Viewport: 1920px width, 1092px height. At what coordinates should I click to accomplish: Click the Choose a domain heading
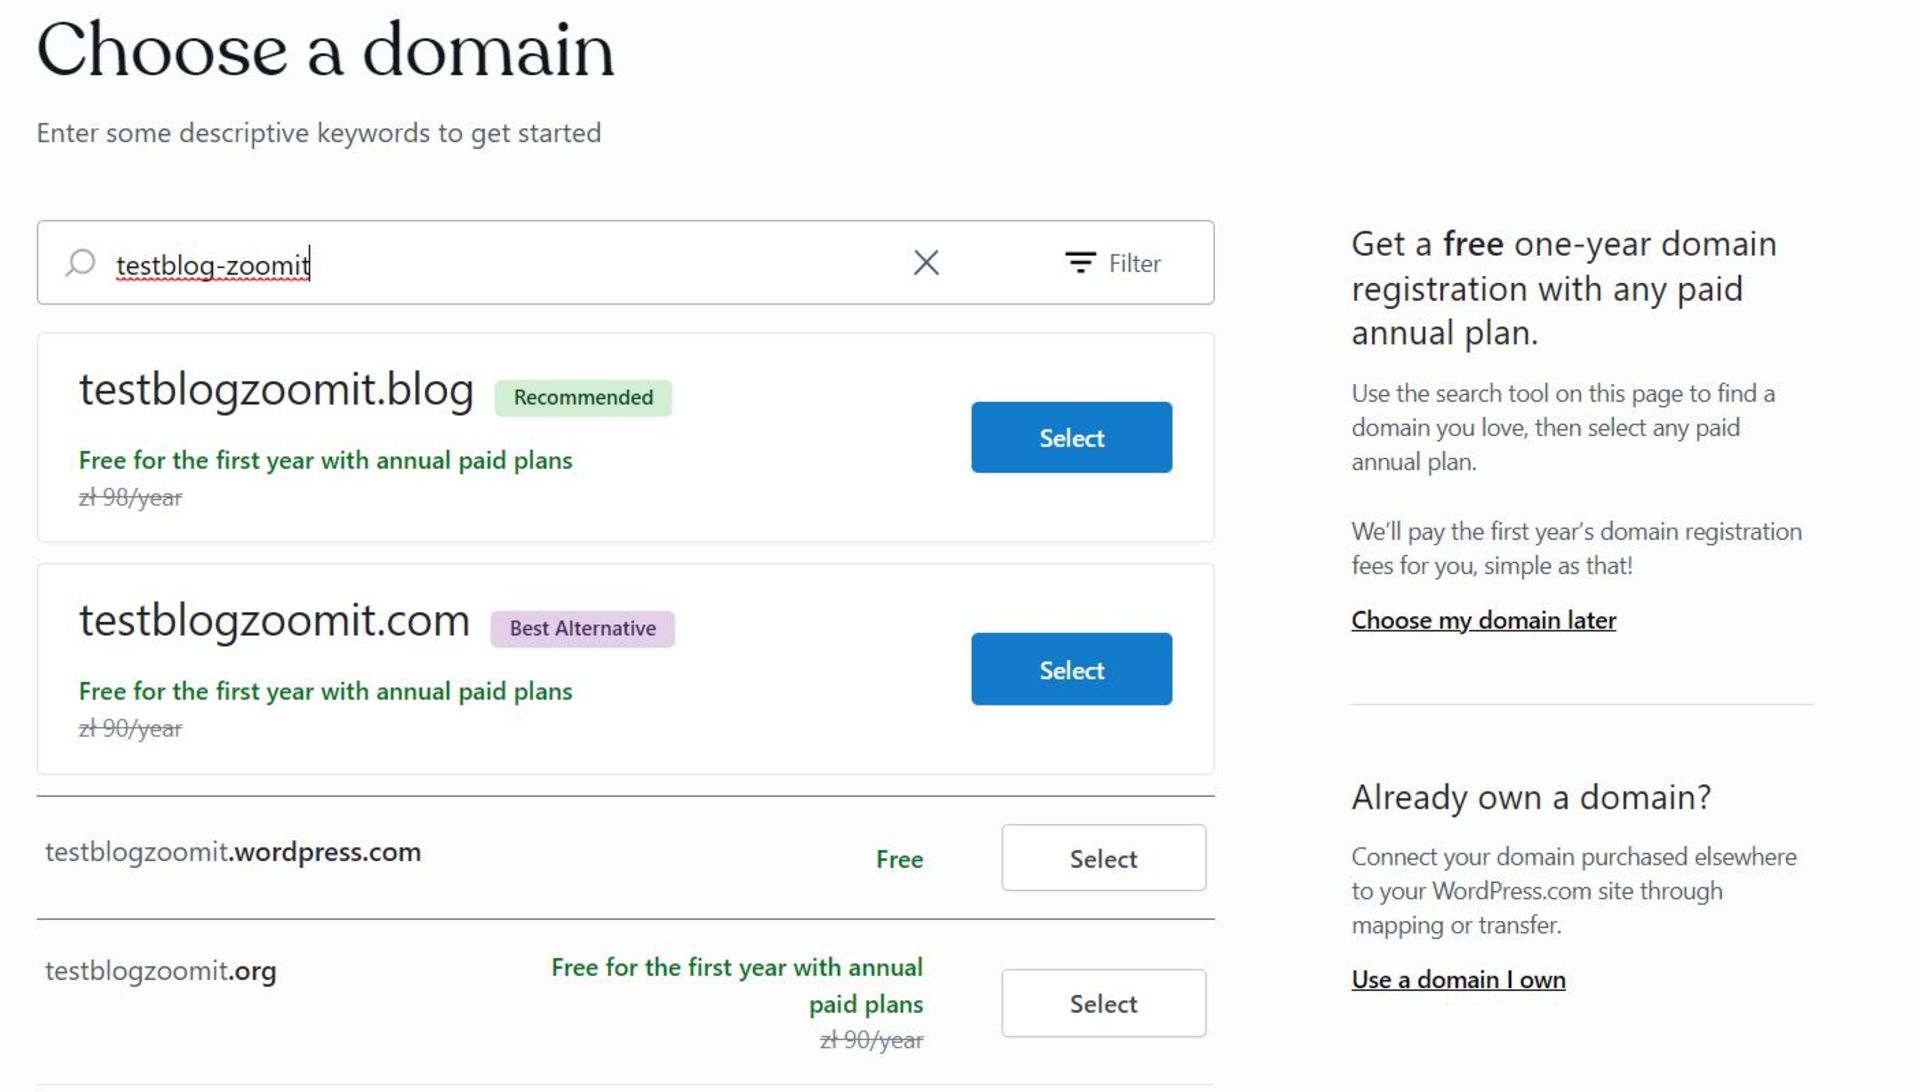coord(325,50)
